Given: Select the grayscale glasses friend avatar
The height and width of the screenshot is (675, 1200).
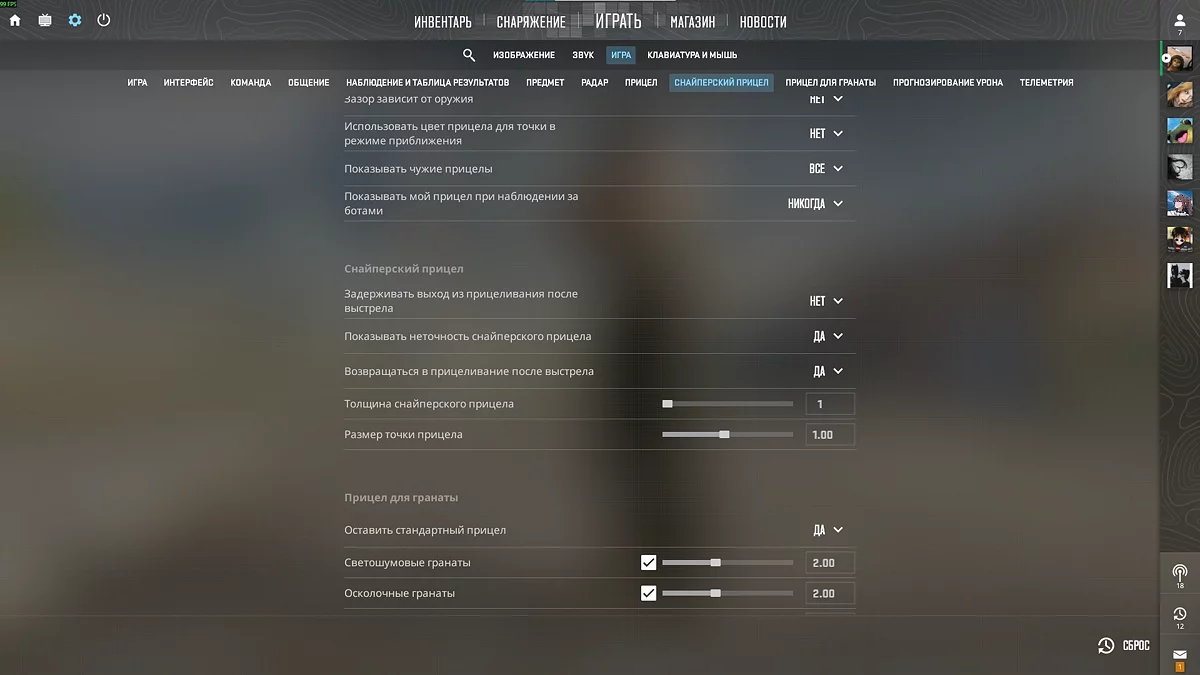Looking at the screenshot, I should [1180, 167].
